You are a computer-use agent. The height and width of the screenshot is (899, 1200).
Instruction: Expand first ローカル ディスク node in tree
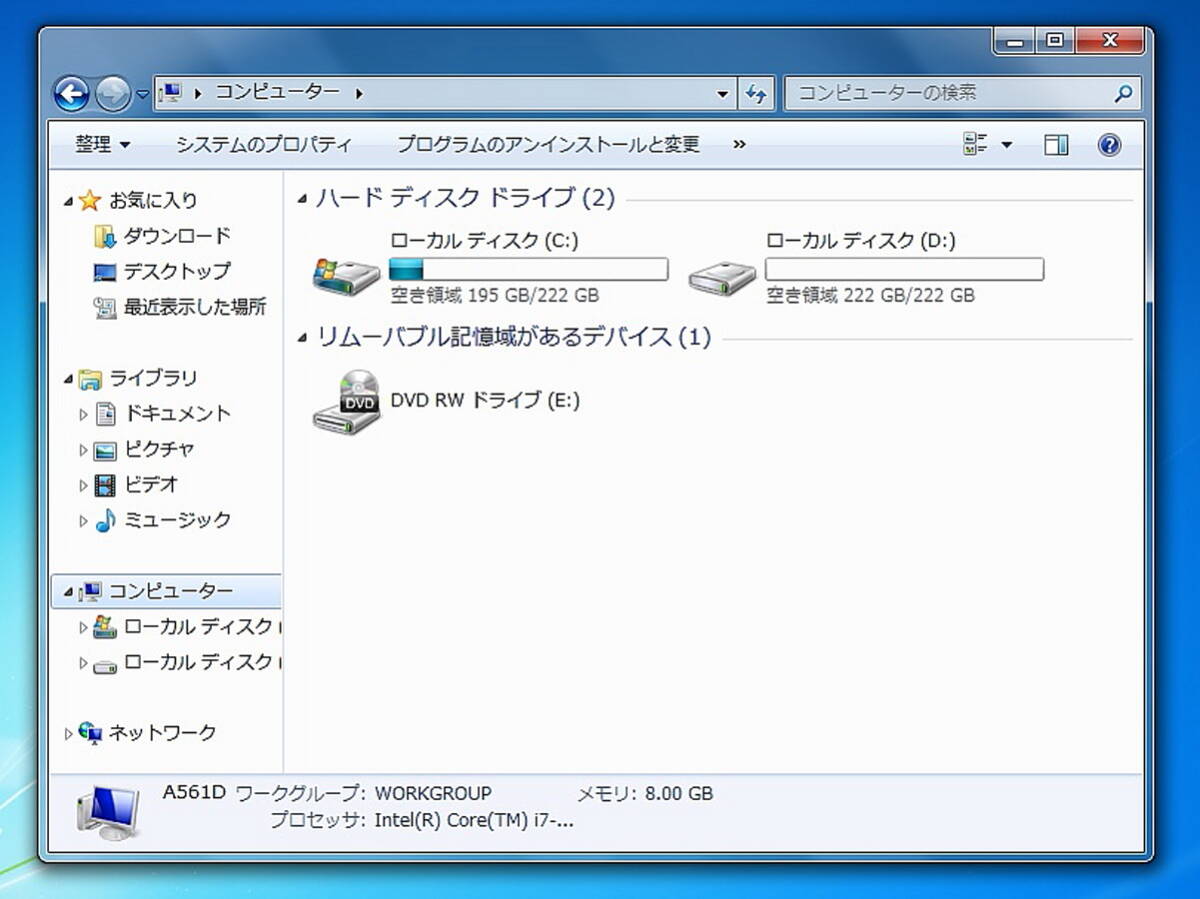click(x=84, y=628)
